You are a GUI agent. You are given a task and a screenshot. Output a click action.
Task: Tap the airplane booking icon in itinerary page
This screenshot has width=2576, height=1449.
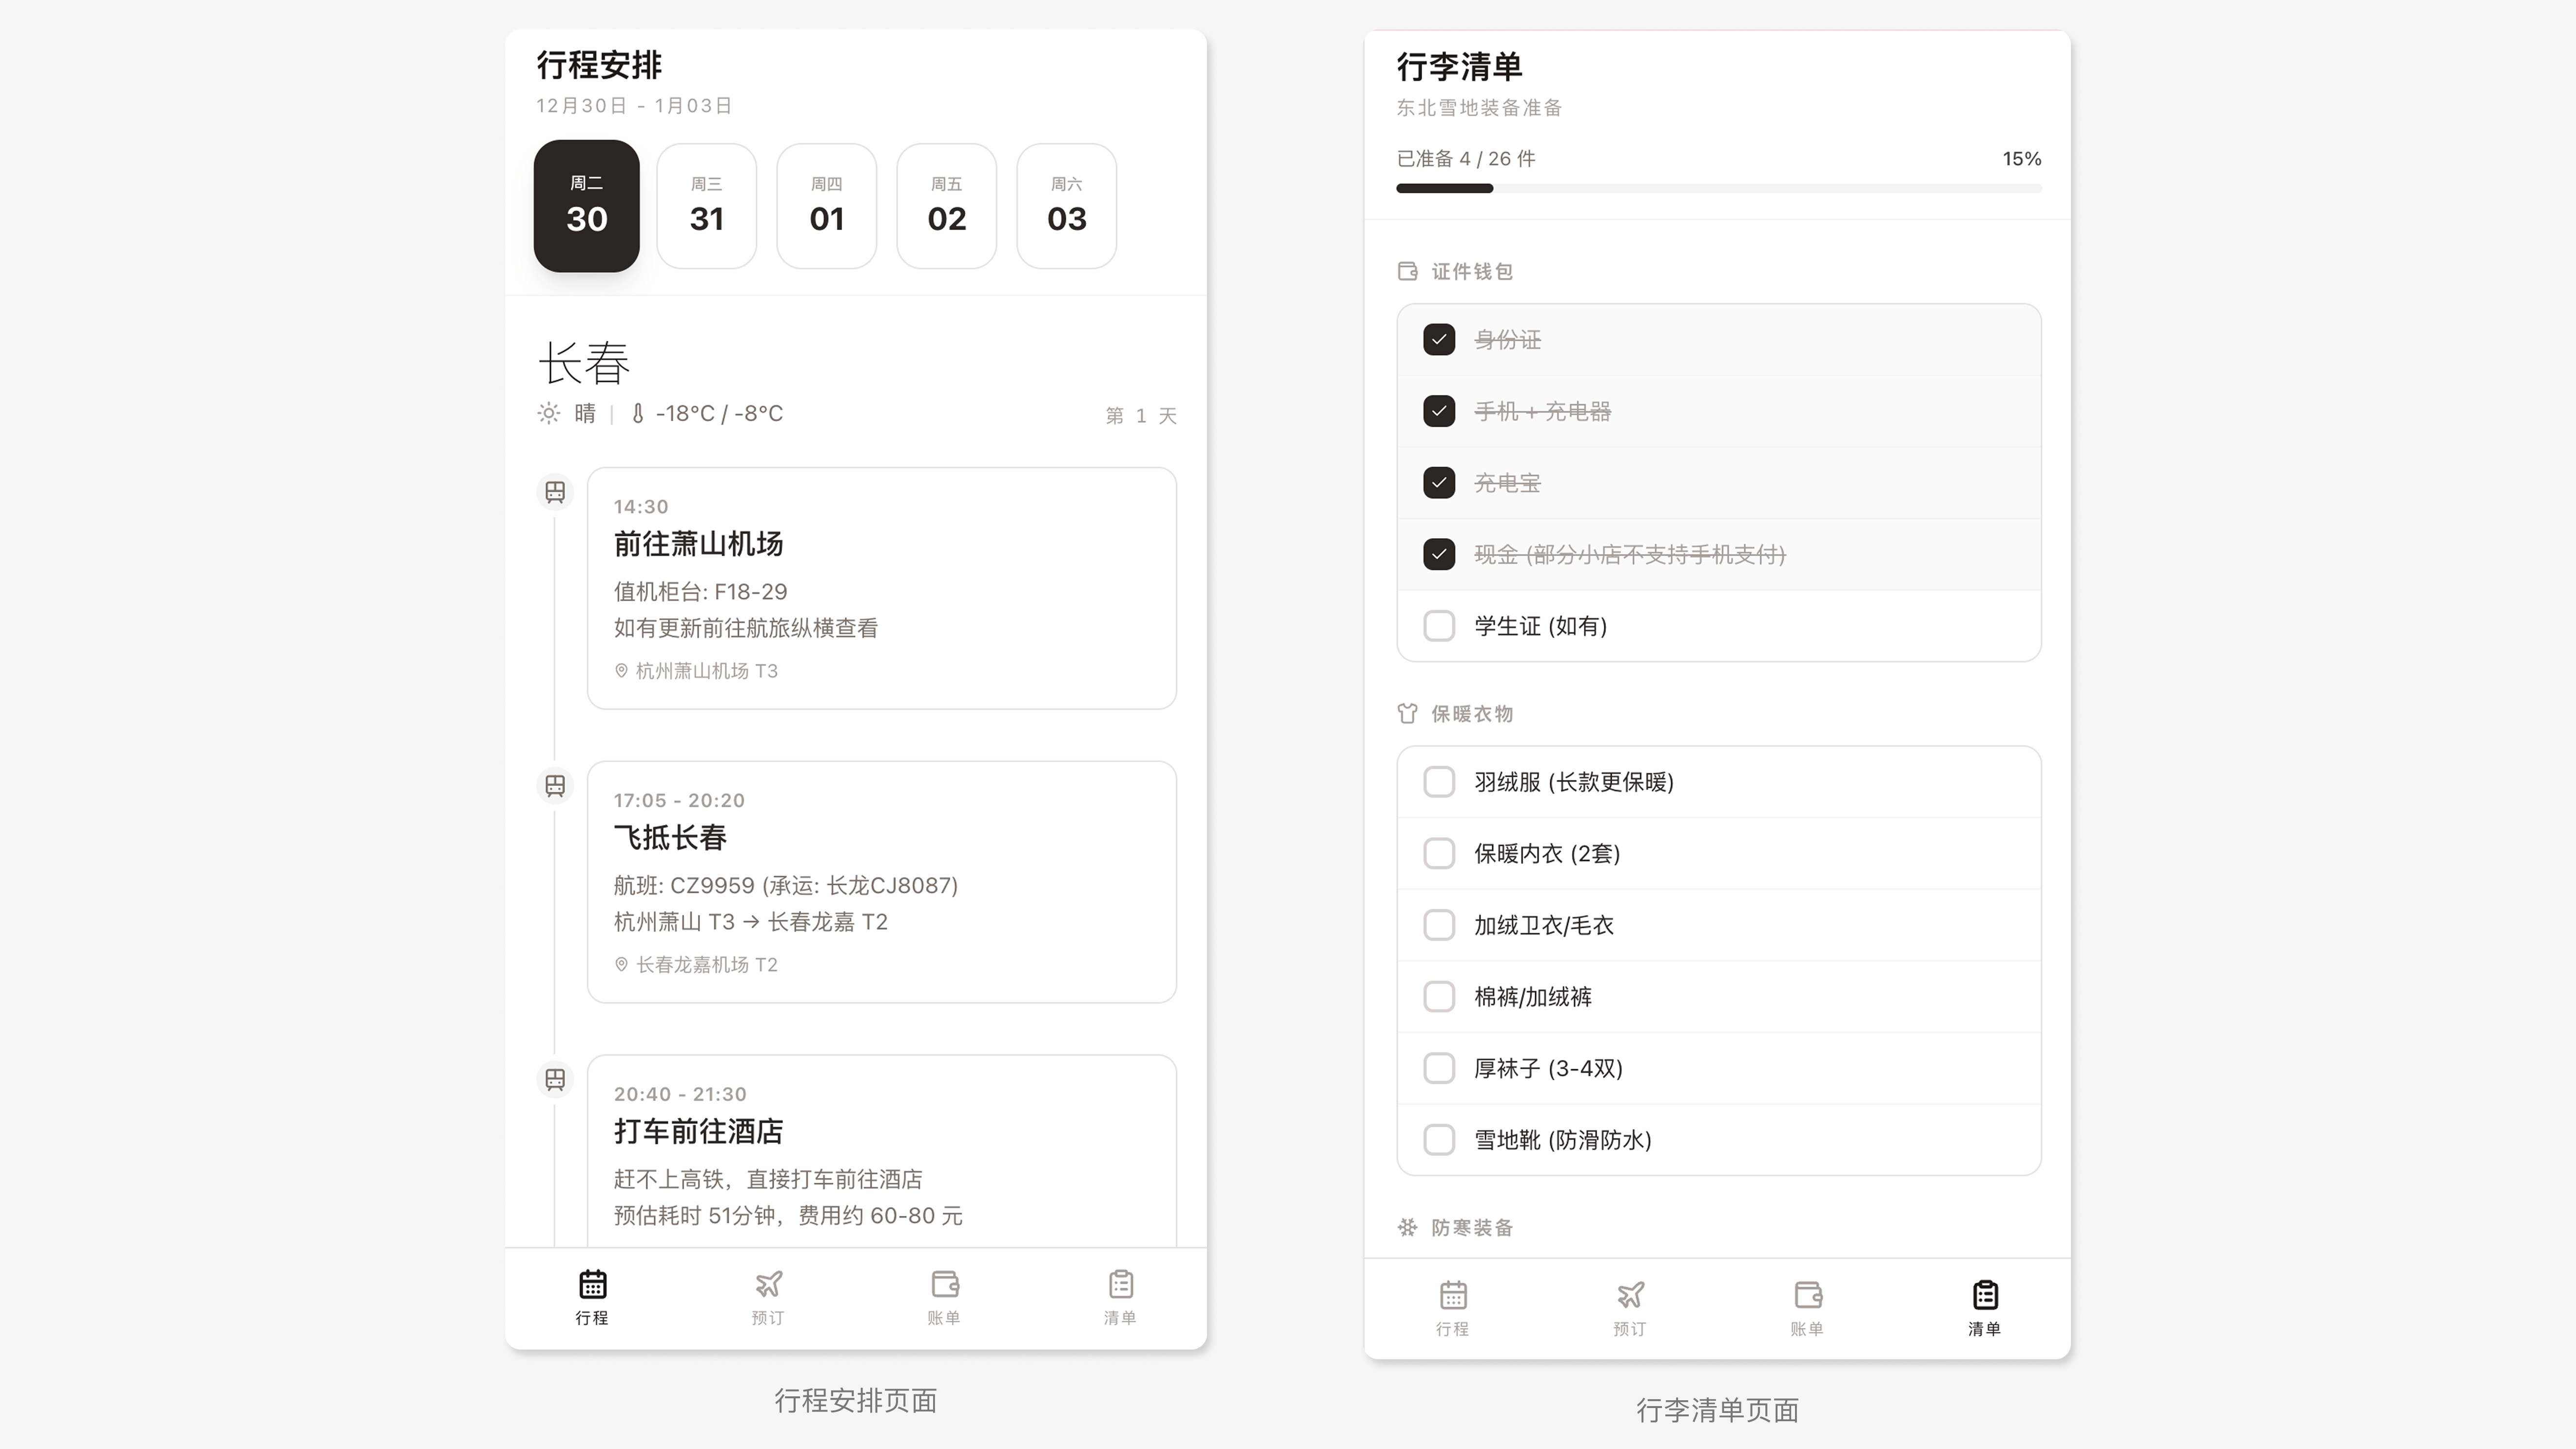[x=768, y=1284]
